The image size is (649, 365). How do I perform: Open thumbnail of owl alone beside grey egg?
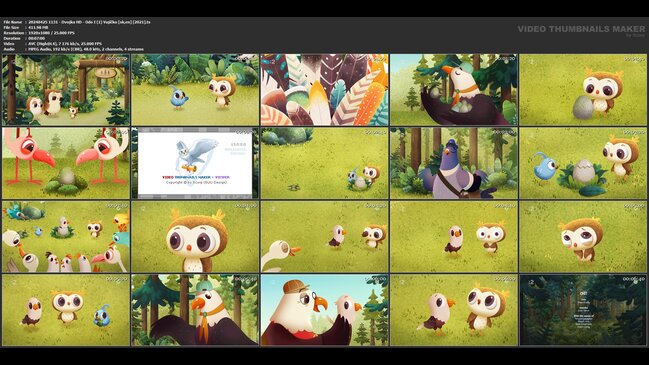click(x=583, y=90)
